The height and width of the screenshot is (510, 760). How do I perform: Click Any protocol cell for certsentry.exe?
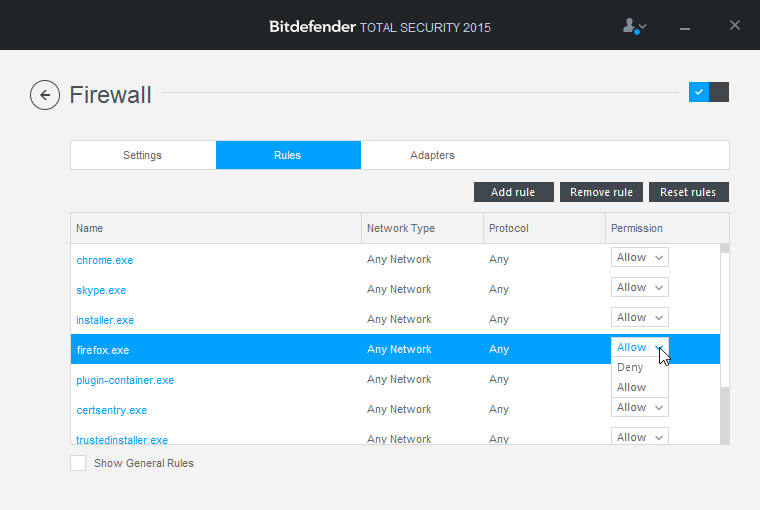click(x=499, y=410)
